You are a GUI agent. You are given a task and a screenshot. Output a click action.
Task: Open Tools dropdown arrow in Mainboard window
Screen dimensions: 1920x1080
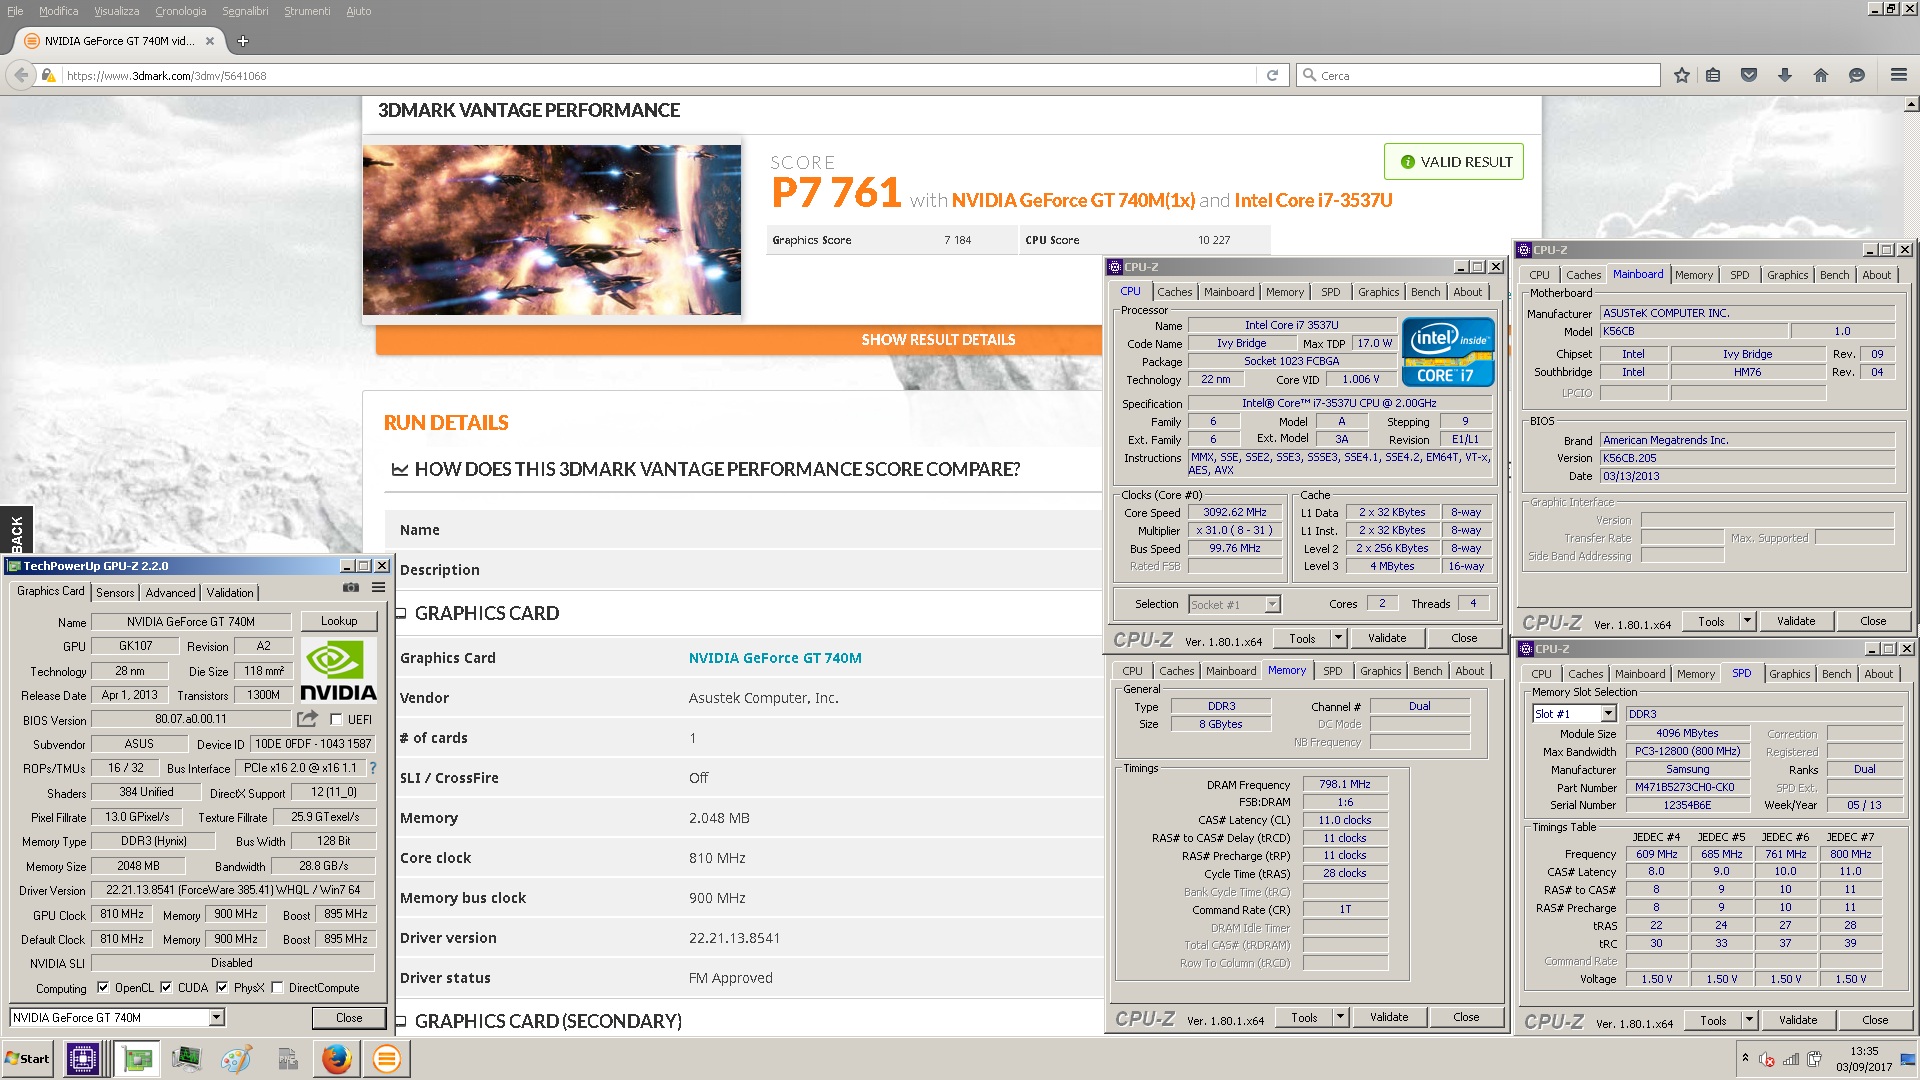coord(1746,621)
